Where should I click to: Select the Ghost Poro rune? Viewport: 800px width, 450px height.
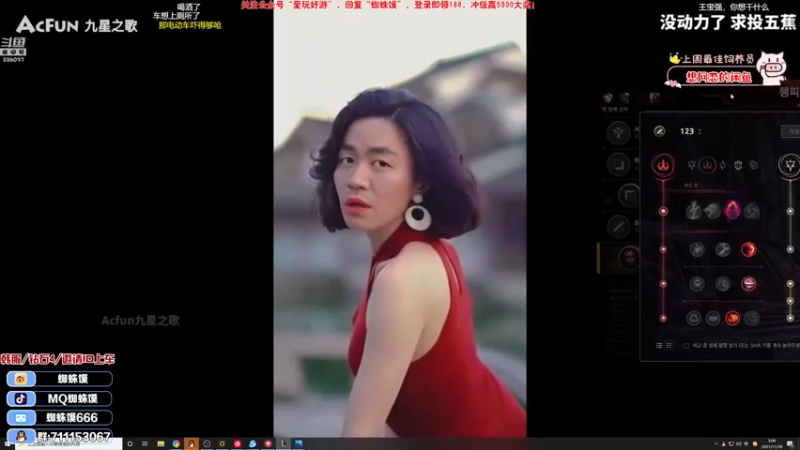click(x=722, y=284)
